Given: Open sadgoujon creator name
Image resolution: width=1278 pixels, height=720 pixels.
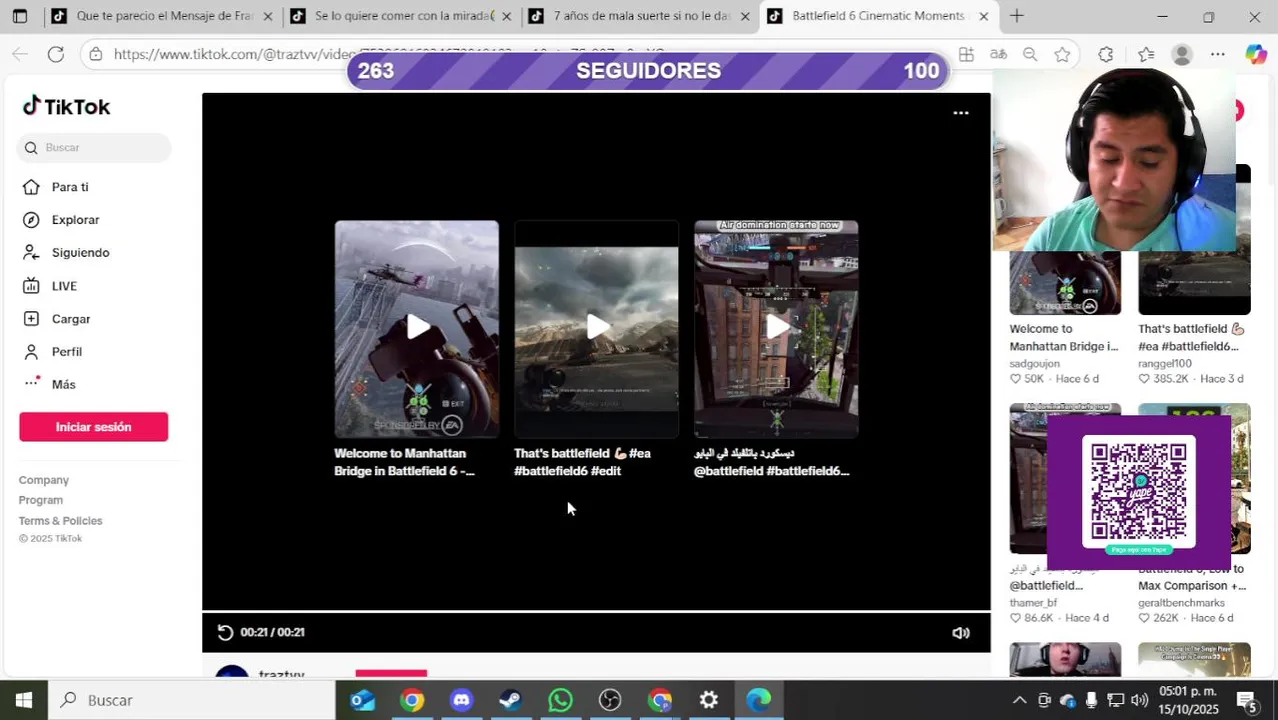Looking at the screenshot, I should (1034, 364).
